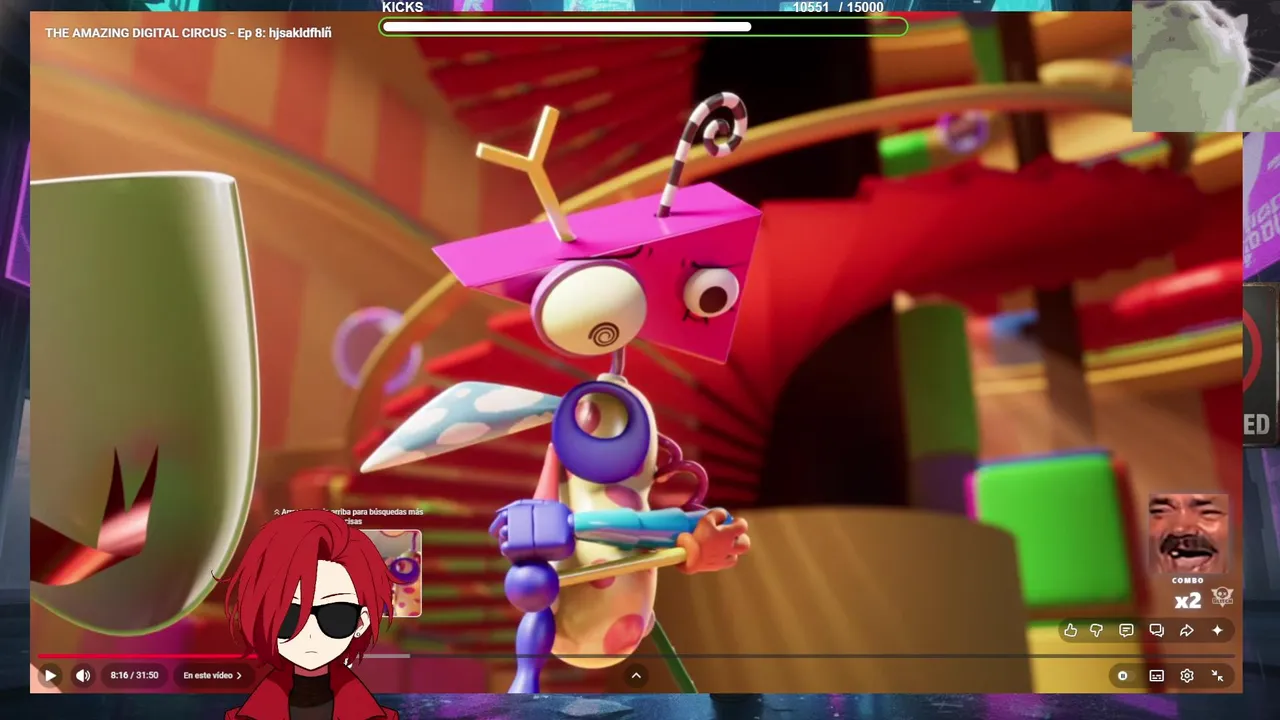Open the comments panel icon
The width and height of the screenshot is (1280, 720).
pyautogui.click(x=1126, y=630)
